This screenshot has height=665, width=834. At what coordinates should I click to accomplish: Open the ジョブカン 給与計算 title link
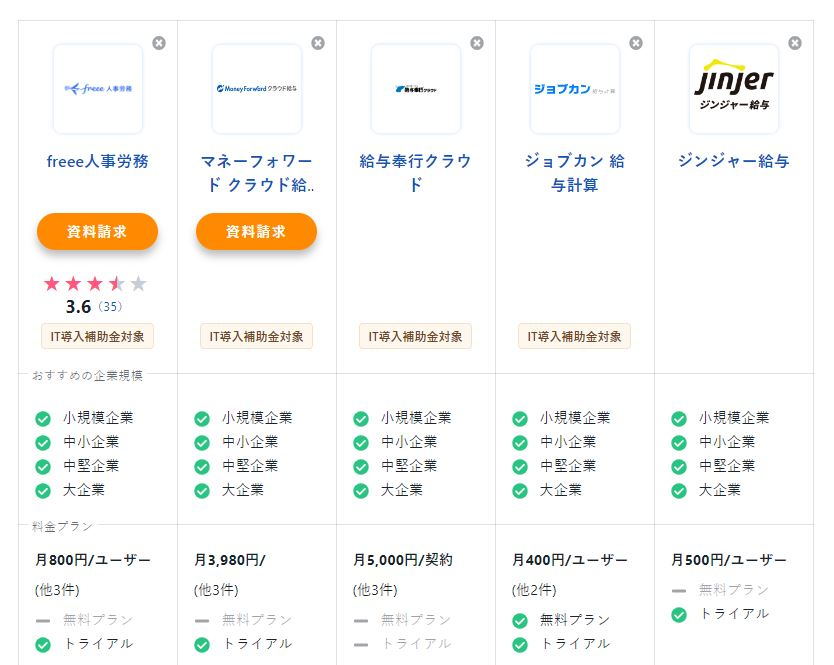click(575, 173)
